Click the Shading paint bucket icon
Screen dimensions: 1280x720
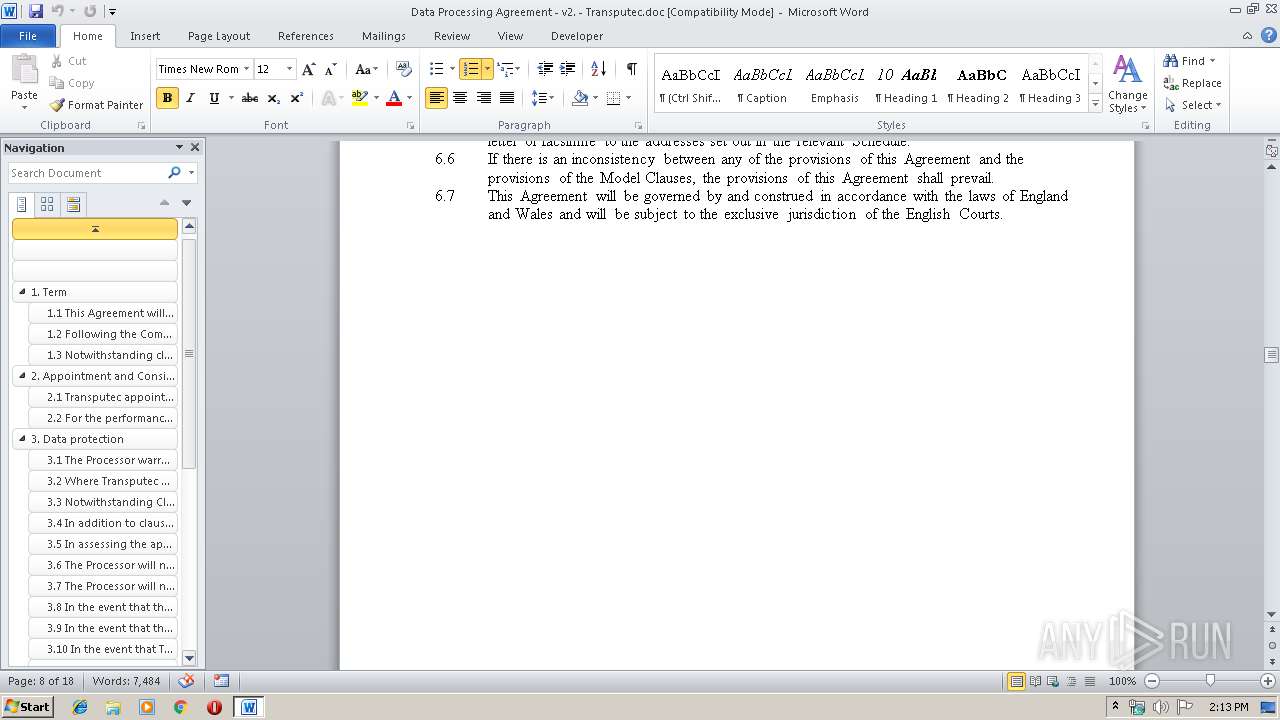579,98
